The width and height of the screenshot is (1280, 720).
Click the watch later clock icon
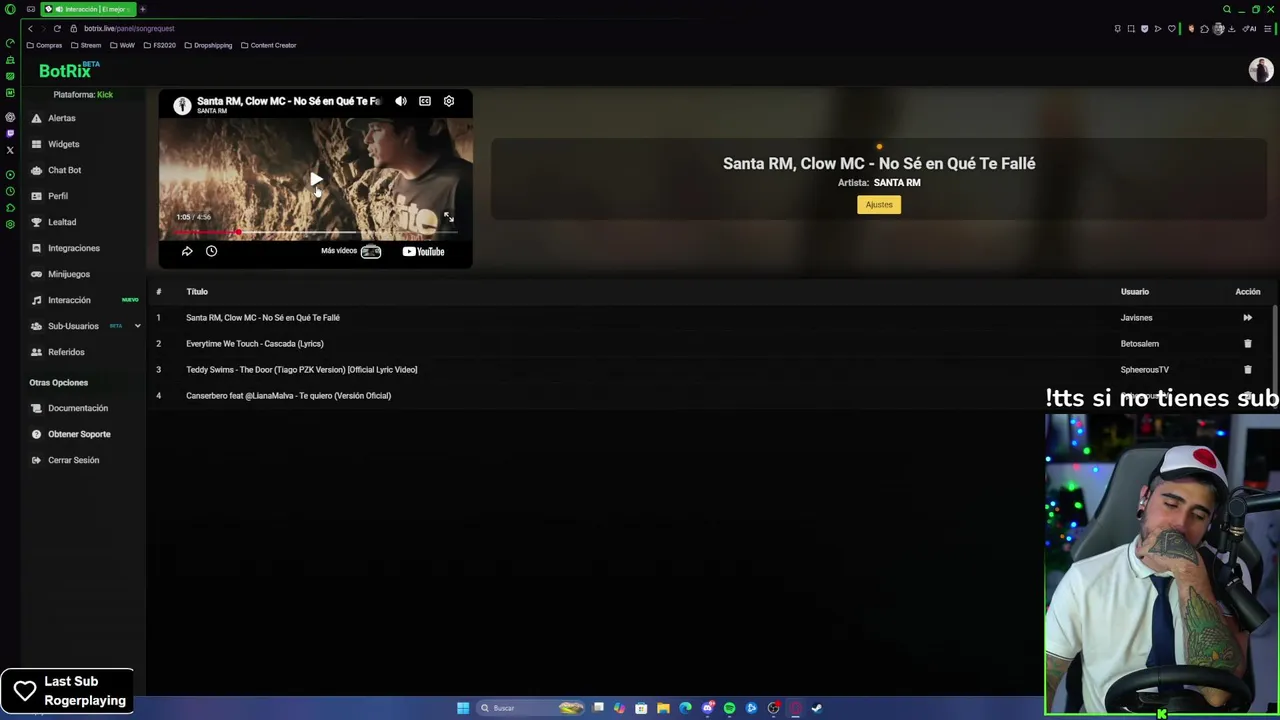[x=211, y=251]
